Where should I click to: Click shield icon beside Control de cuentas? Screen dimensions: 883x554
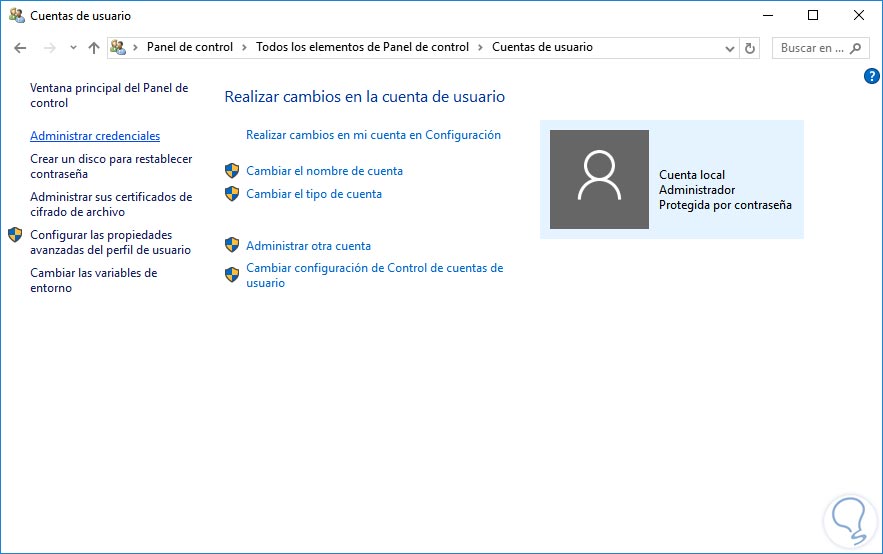(232, 275)
